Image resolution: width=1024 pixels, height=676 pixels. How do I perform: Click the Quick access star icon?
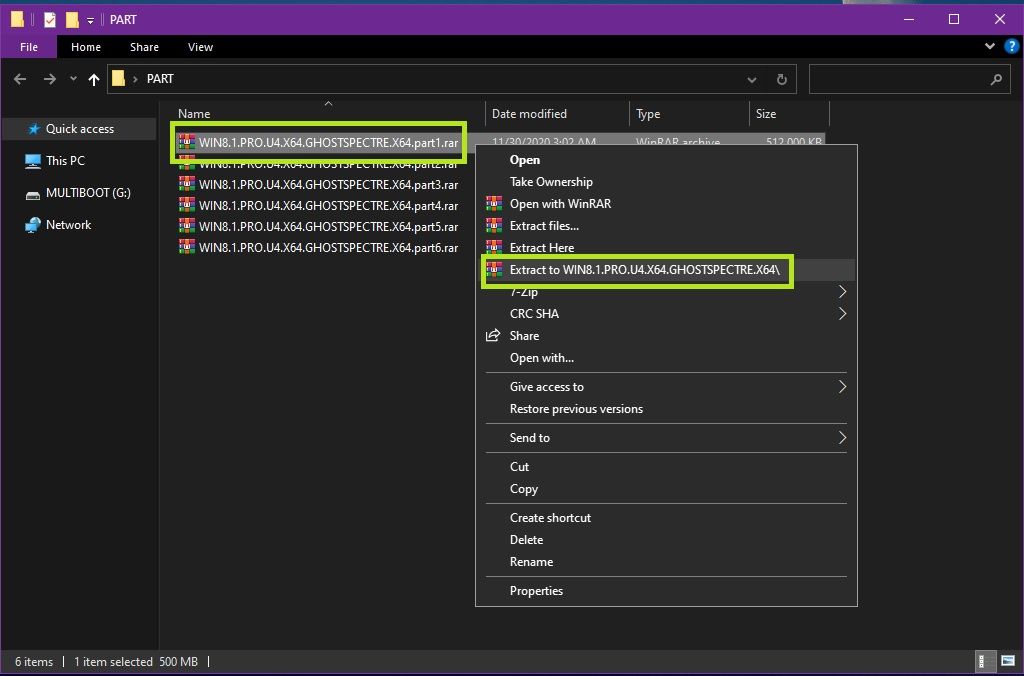34,129
